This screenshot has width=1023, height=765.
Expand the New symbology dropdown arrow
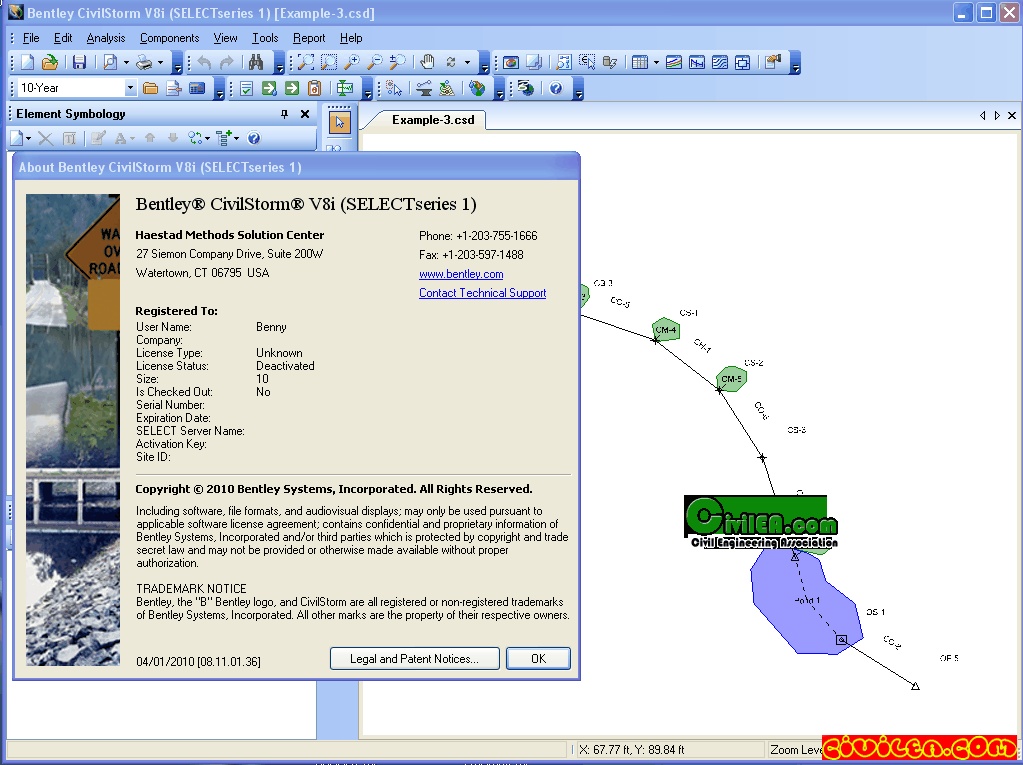point(29,138)
